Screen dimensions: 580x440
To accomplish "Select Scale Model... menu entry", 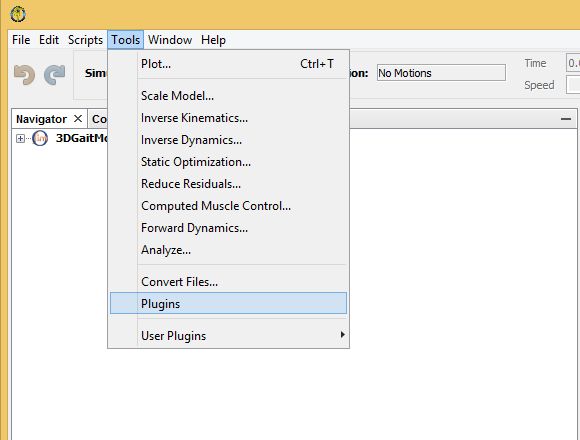I will (228, 96).
